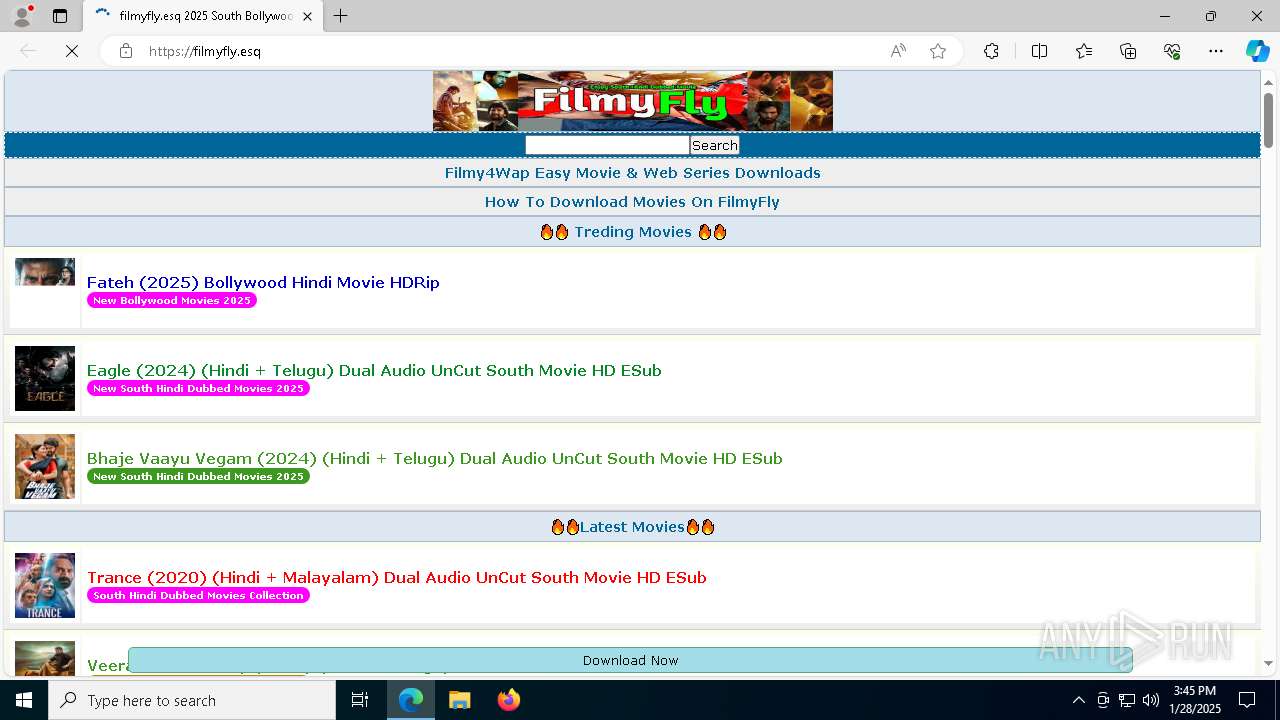Add page to favorites star icon

(x=938, y=51)
